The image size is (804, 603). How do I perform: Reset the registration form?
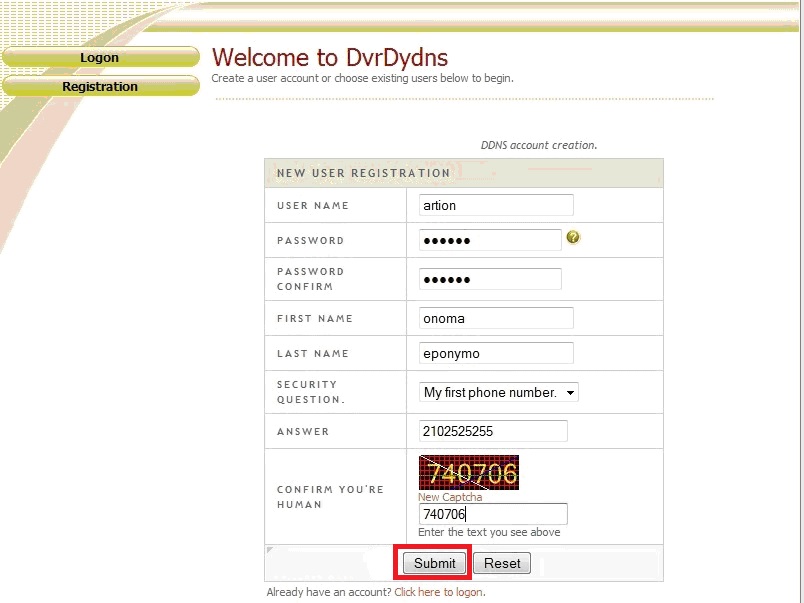tap(502, 563)
